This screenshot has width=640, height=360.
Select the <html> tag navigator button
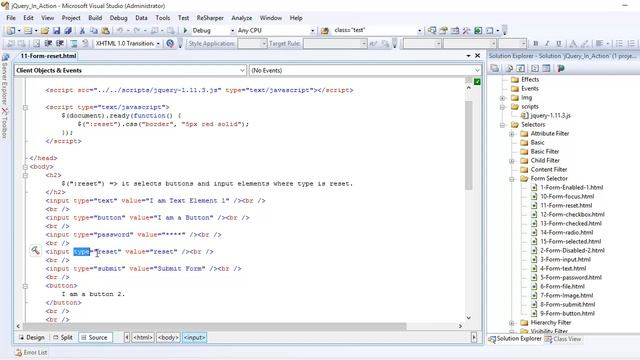[143, 338]
